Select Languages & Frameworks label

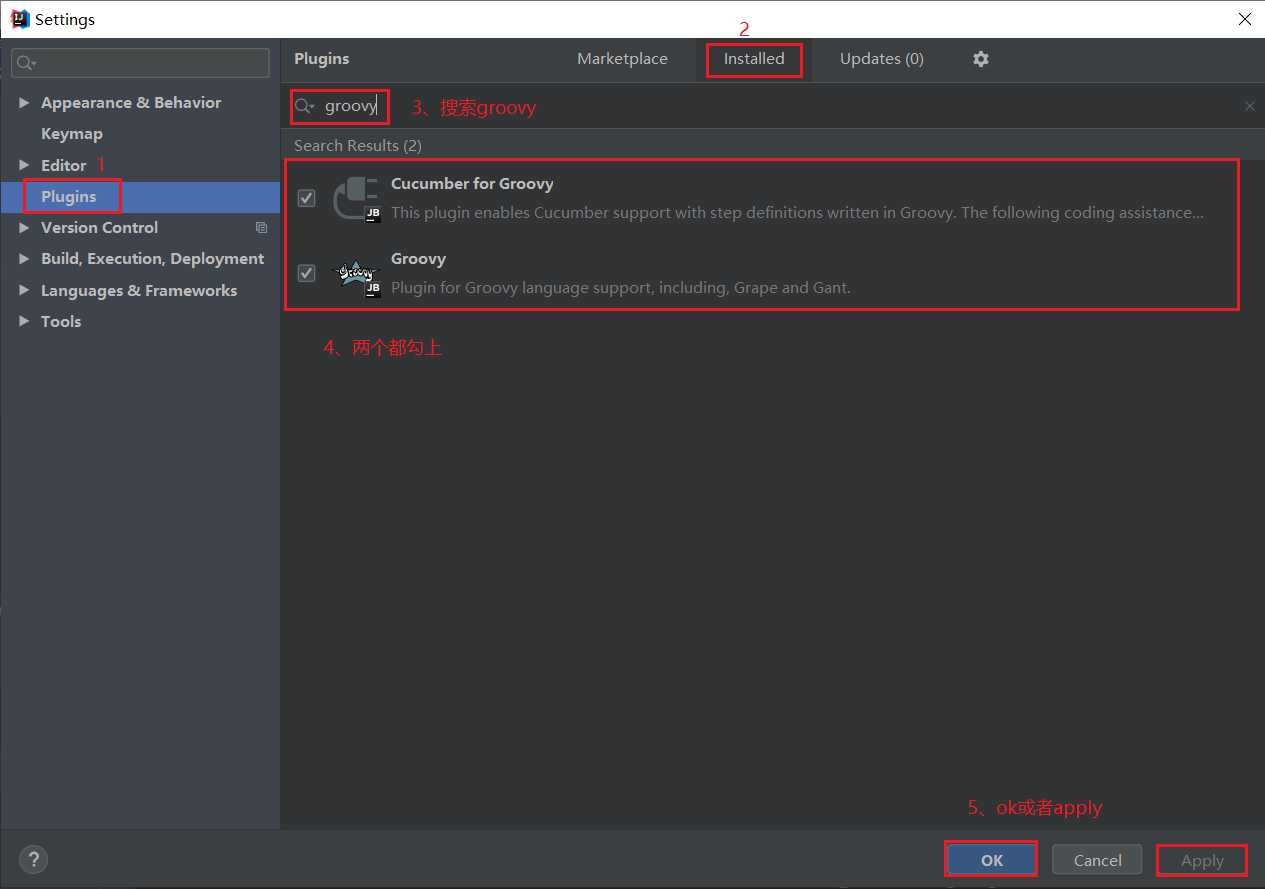[139, 290]
